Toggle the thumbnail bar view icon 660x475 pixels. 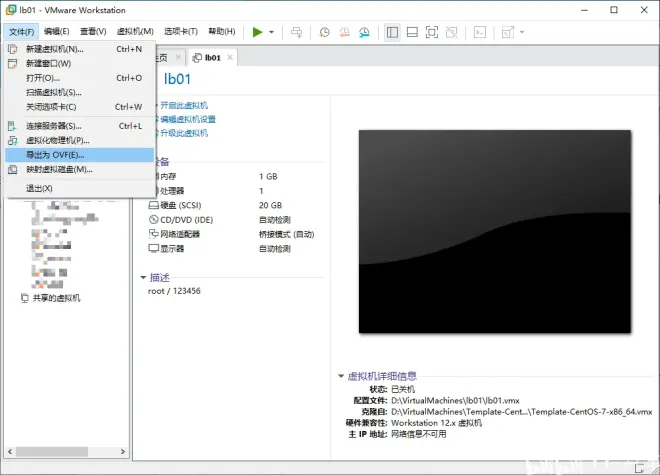click(412, 32)
